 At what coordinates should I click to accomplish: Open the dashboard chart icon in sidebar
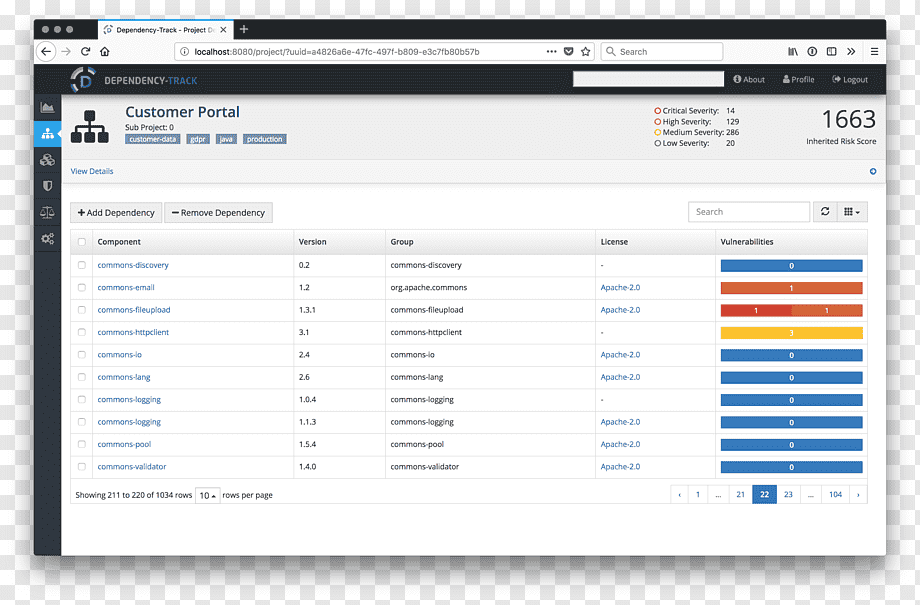point(48,107)
